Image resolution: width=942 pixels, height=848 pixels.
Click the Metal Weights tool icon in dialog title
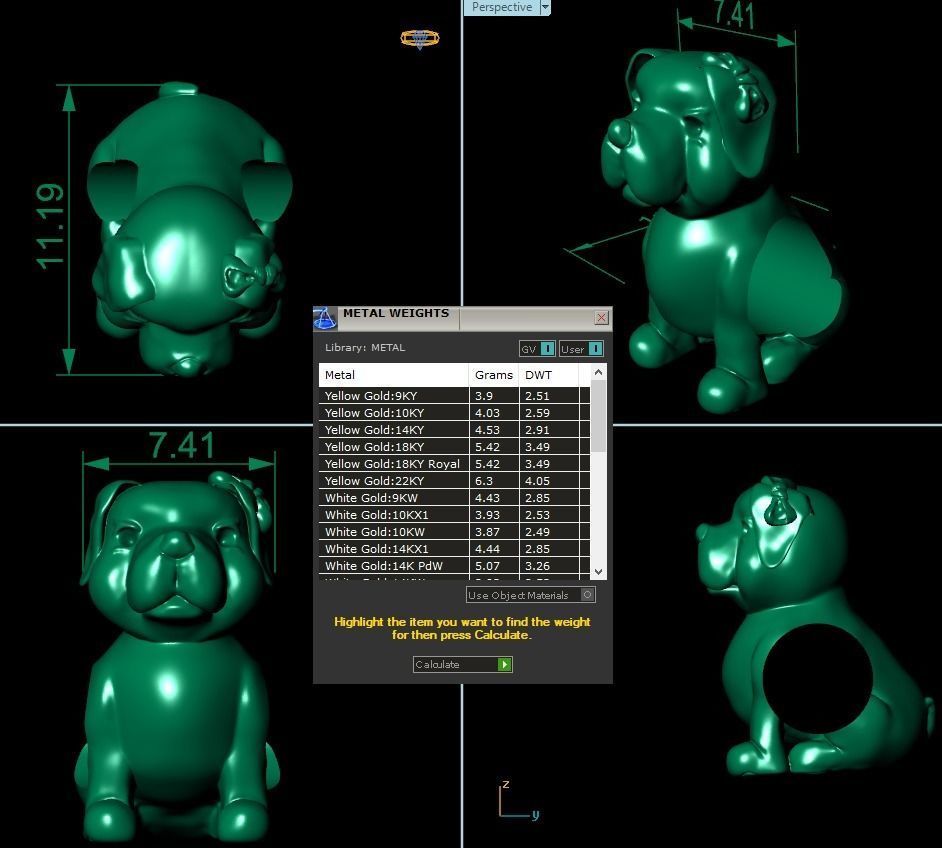(325, 319)
